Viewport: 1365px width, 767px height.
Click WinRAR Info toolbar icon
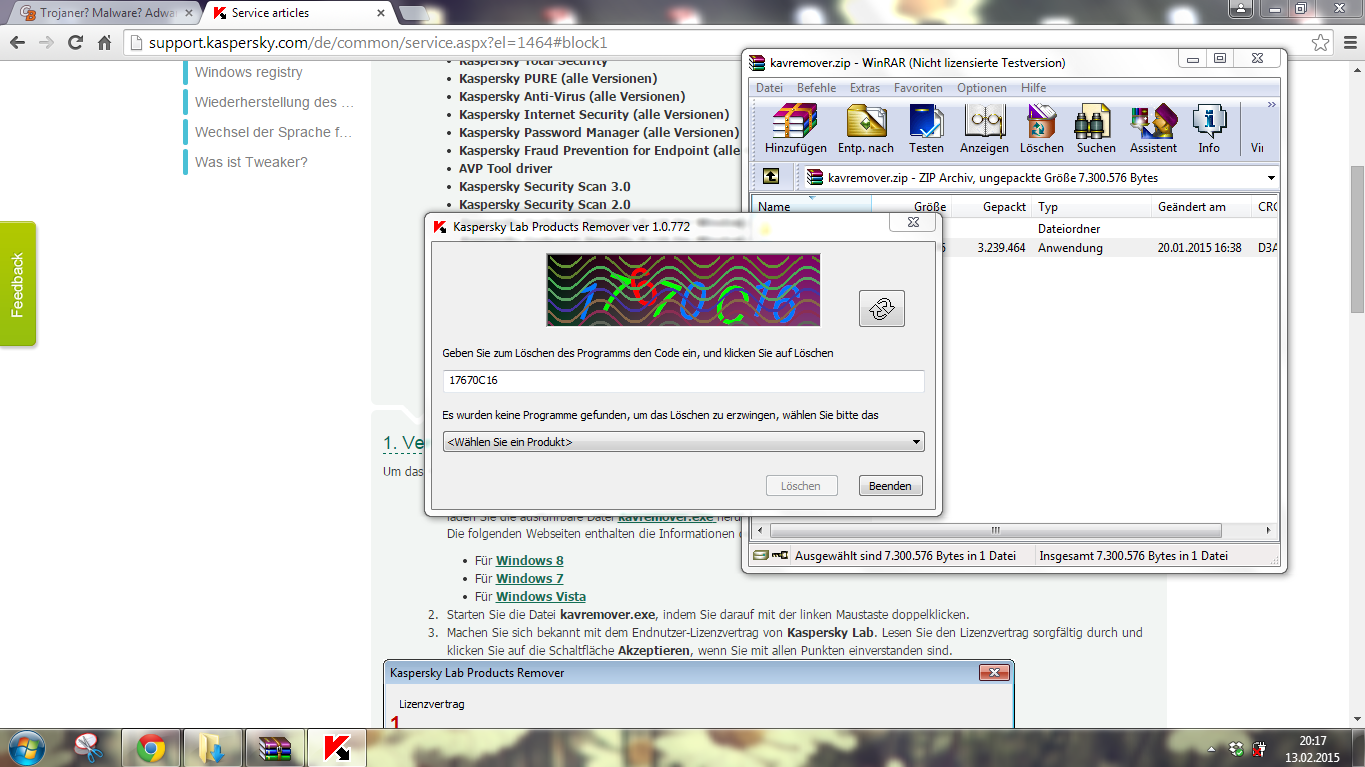(x=1209, y=128)
